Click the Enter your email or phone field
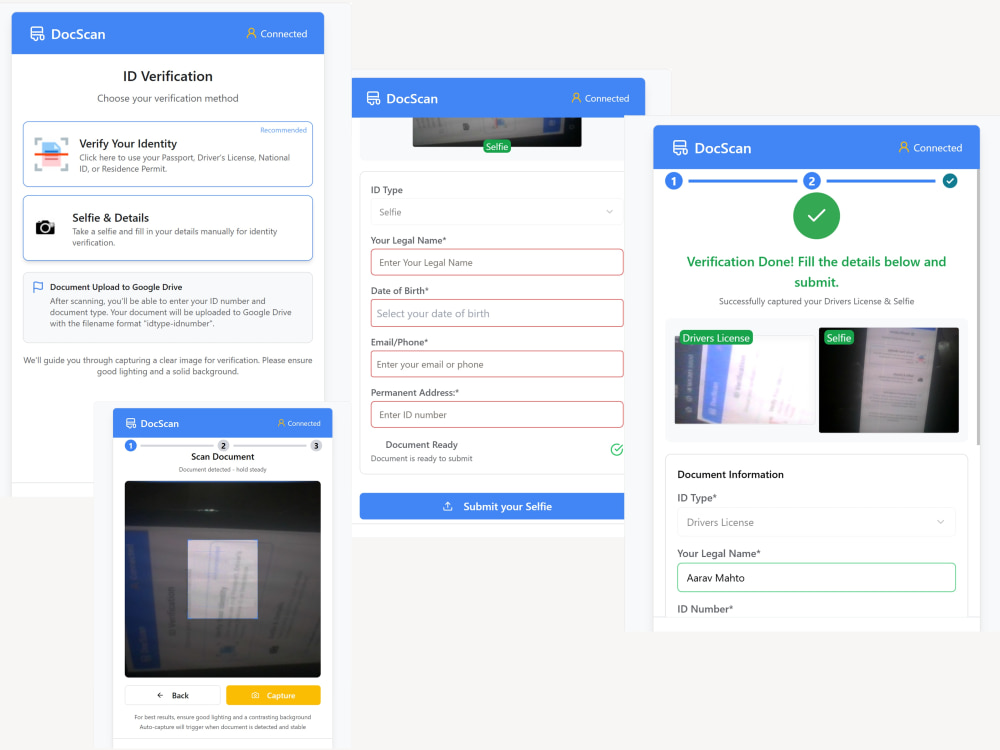This screenshot has height=750, width=1000. (497, 364)
